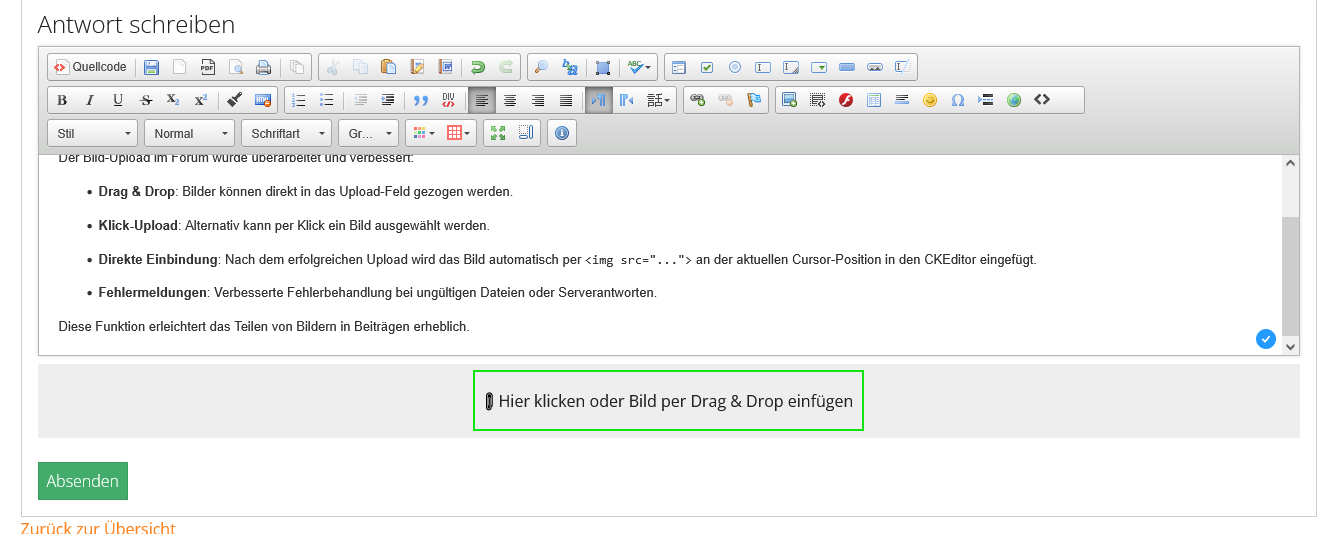Toggle underline formatting

118,100
